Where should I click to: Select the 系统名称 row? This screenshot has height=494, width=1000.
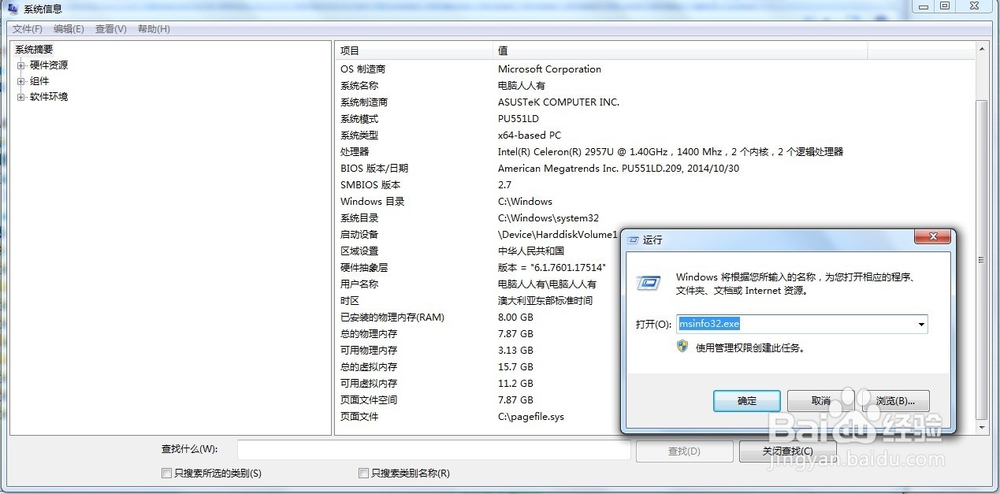[655, 85]
